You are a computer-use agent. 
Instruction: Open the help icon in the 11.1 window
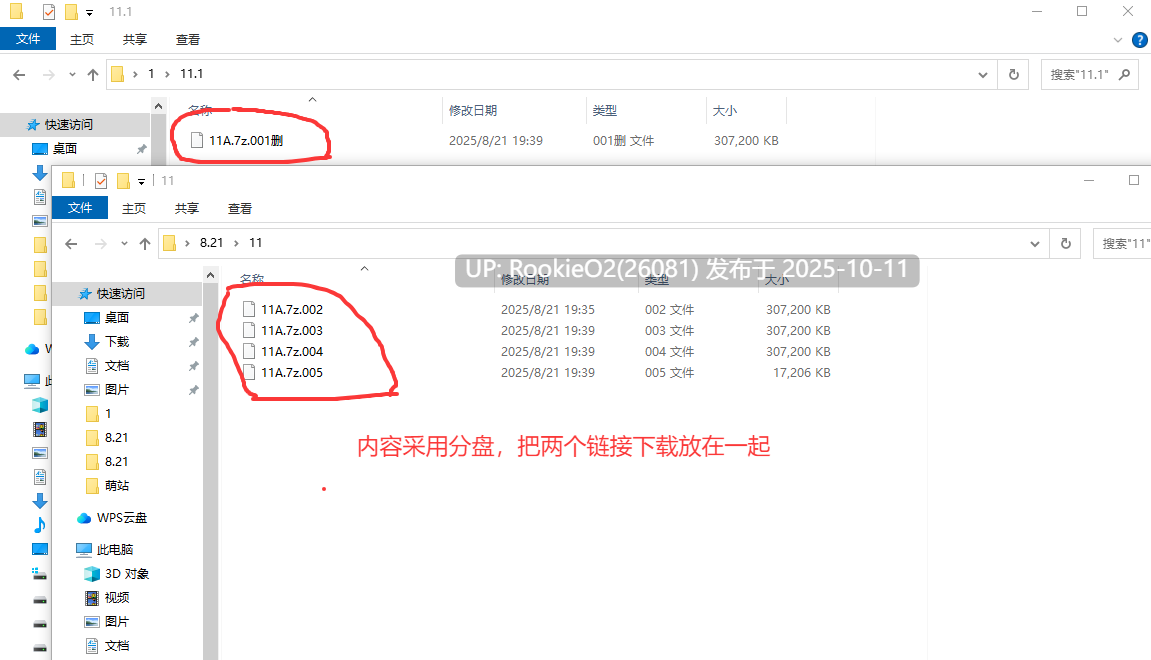(x=1140, y=40)
